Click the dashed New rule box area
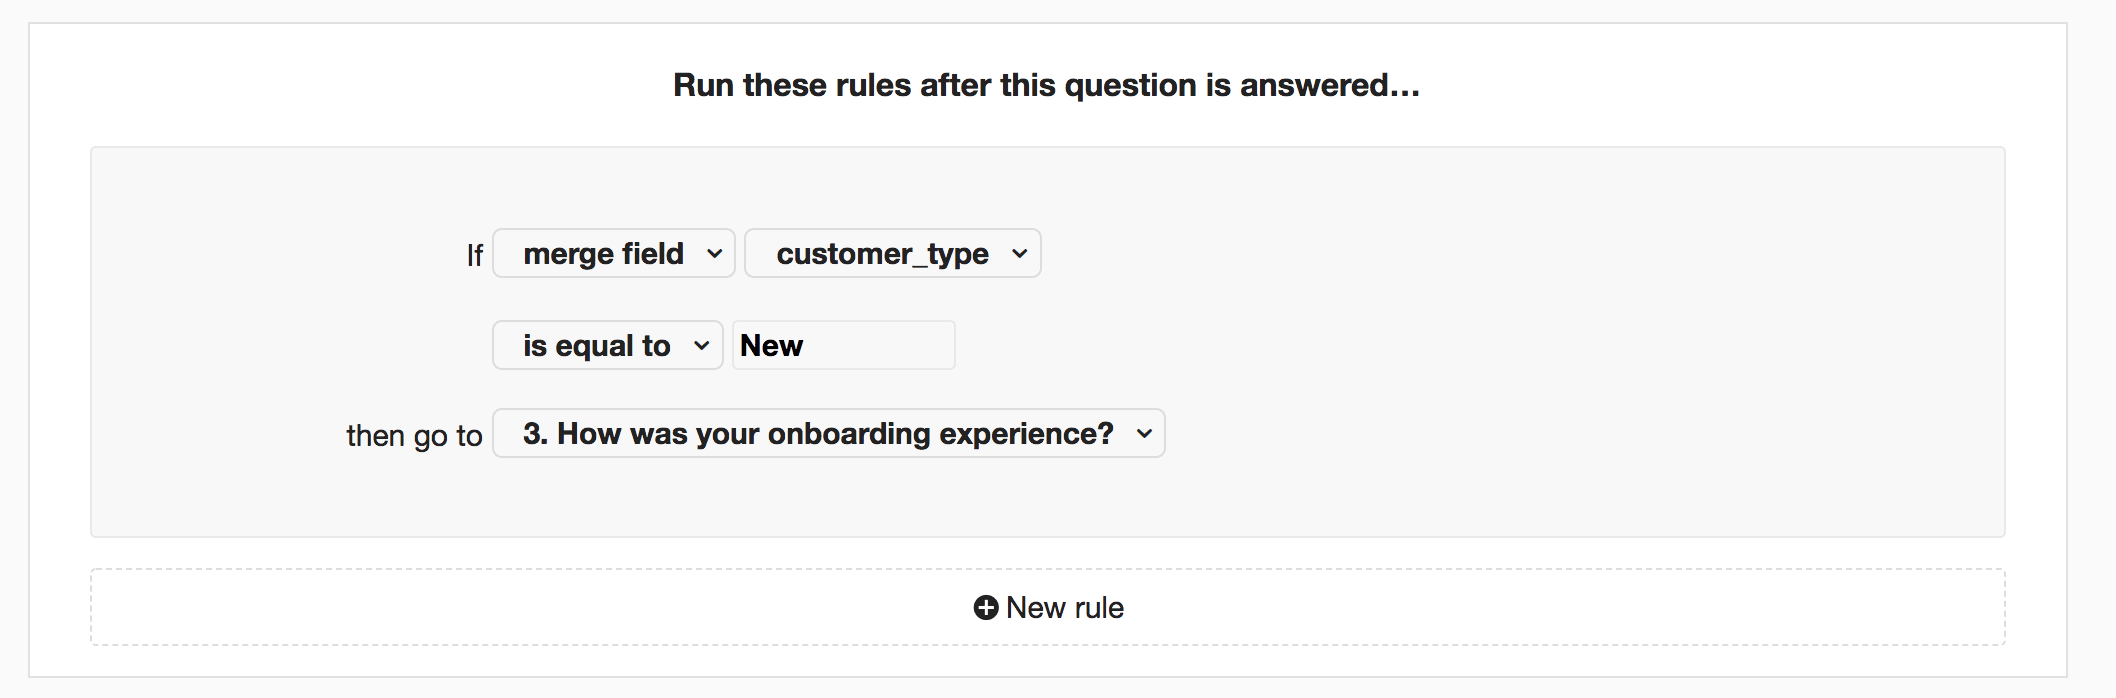The height and width of the screenshot is (698, 2116). point(1048,607)
